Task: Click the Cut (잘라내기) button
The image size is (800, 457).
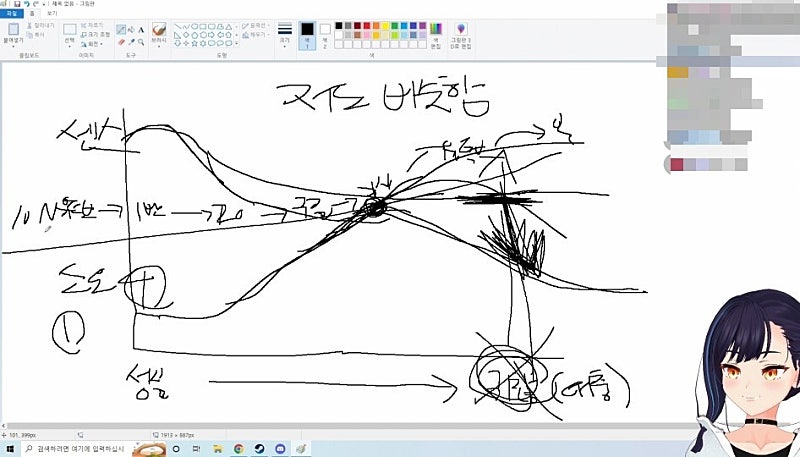Action: [41, 26]
